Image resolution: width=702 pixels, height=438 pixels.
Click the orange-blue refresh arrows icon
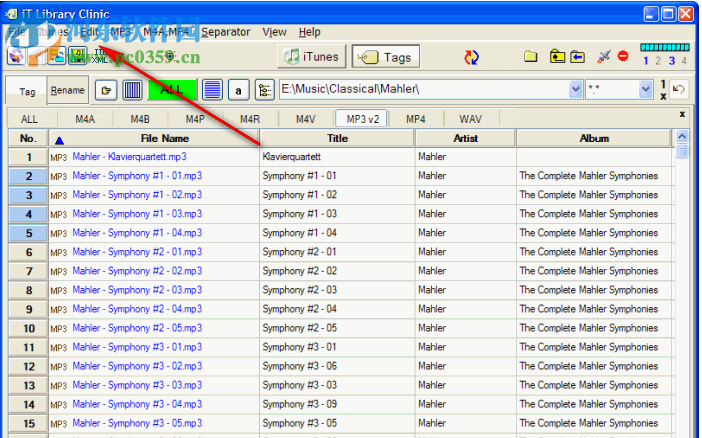(x=472, y=57)
